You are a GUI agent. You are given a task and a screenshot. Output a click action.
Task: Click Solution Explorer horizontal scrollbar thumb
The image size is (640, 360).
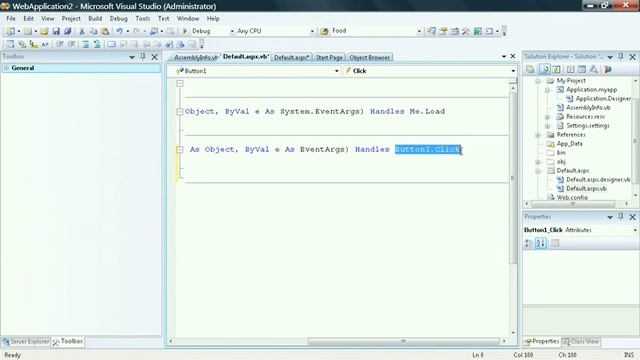coord(573,203)
